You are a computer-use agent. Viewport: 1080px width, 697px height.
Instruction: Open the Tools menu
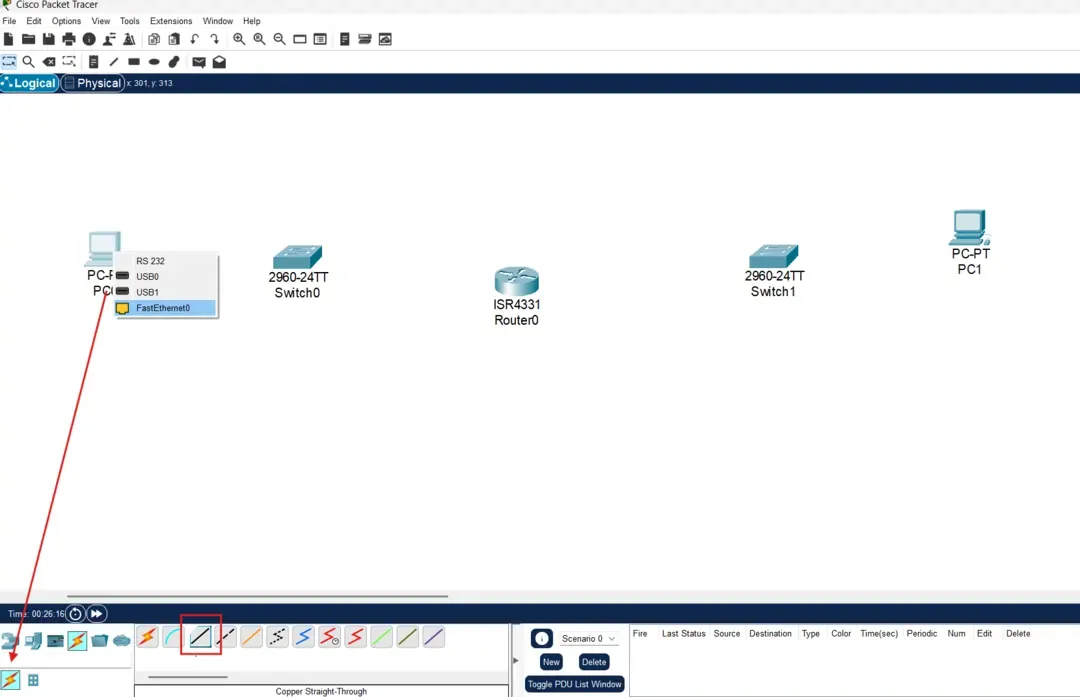(129, 21)
